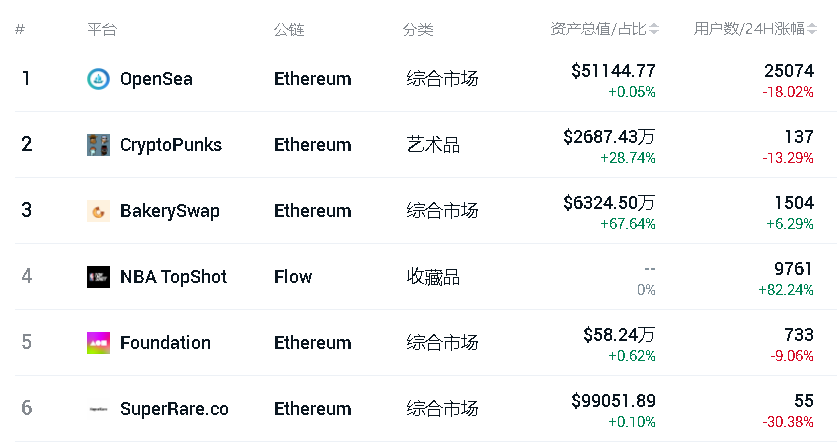Image resolution: width=837 pixels, height=448 pixels.
Task: Click the BakerySwap logo icon
Action: click(x=98, y=211)
